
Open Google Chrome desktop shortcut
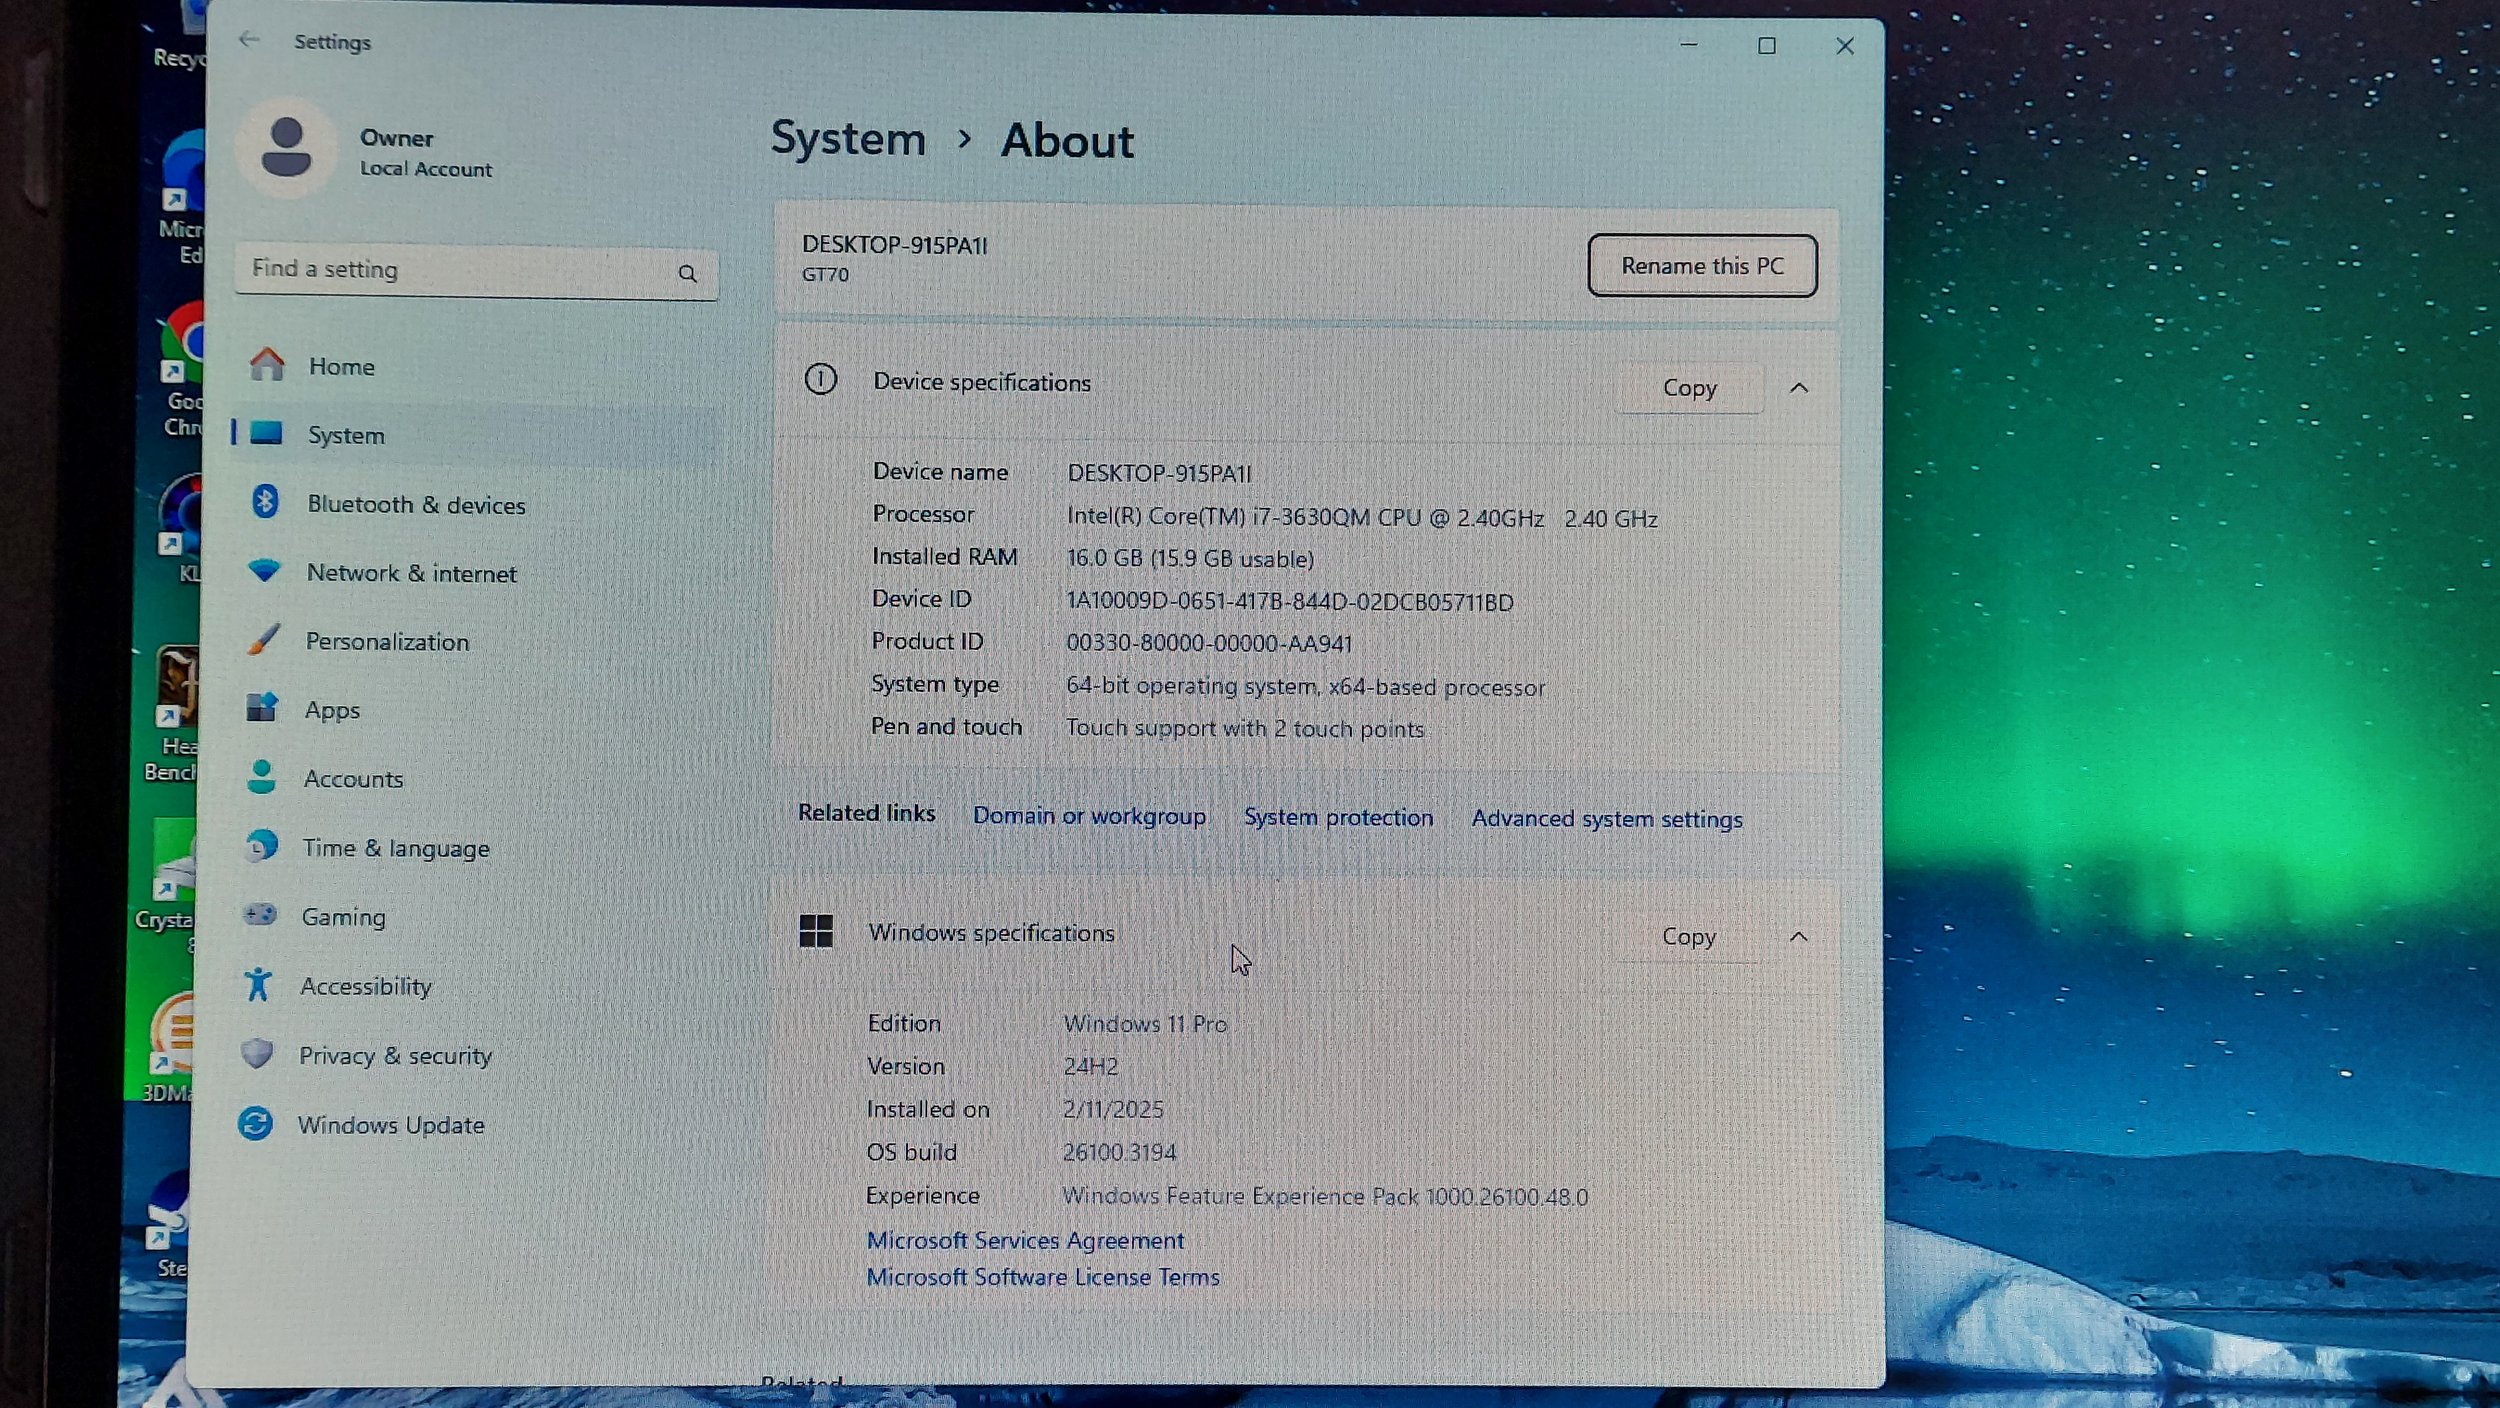pos(185,370)
